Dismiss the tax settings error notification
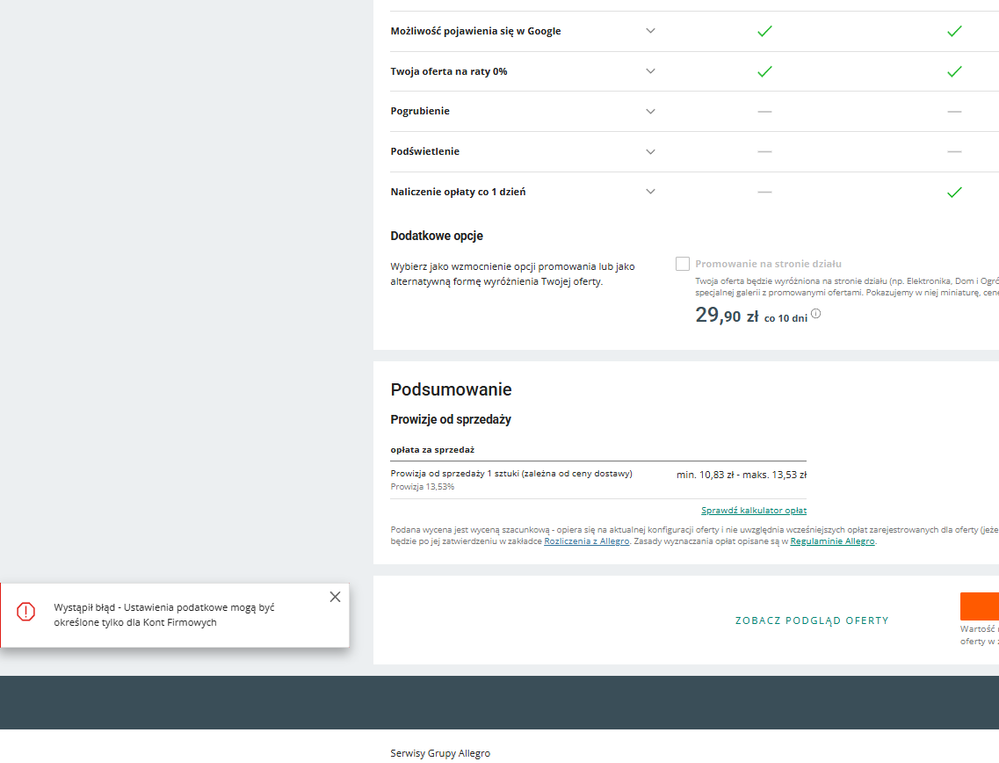Screen dimensions: 999x763 coord(335,596)
